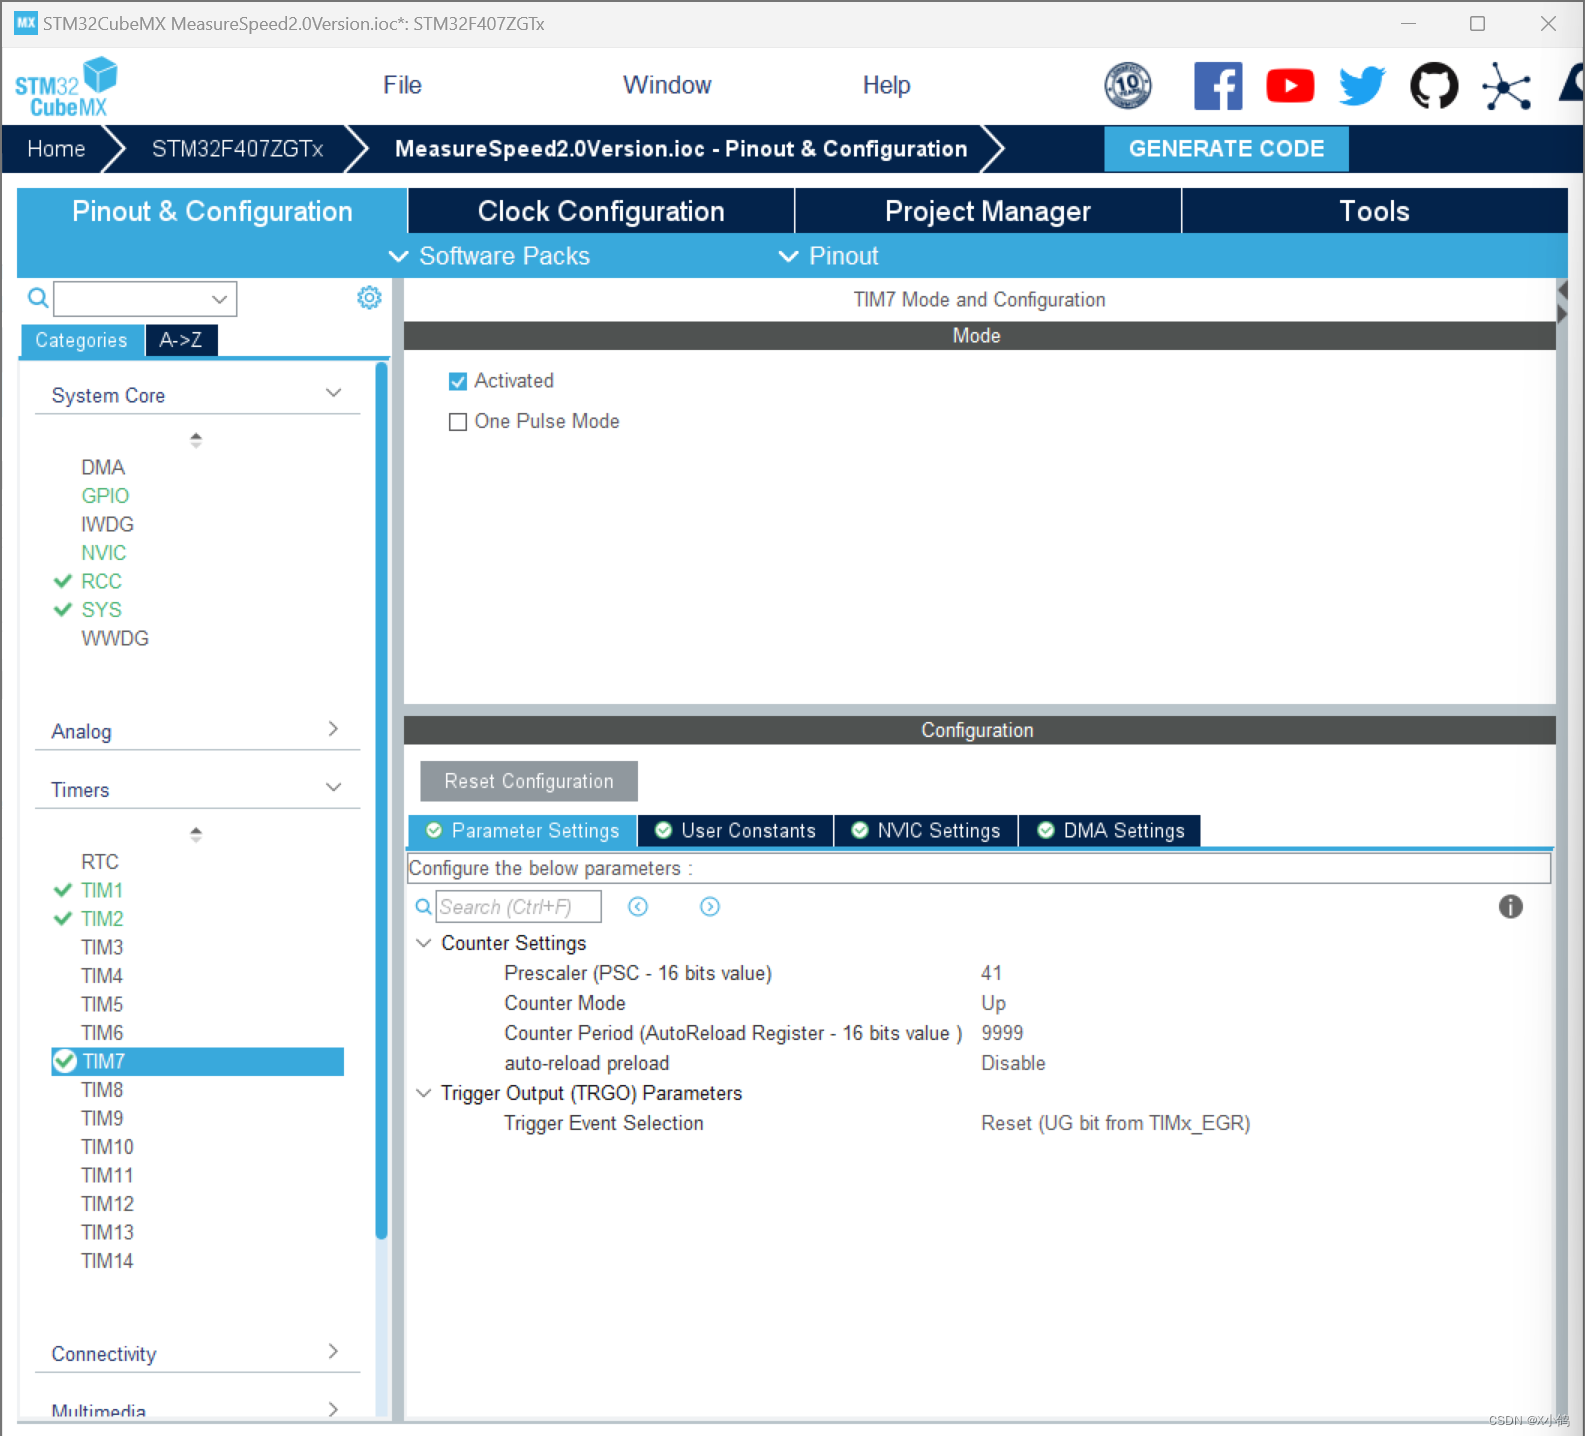This screenshot has width=1585, height=1436.
Task: Click the Prescaler value 41
Action: [x=991, y=973]
